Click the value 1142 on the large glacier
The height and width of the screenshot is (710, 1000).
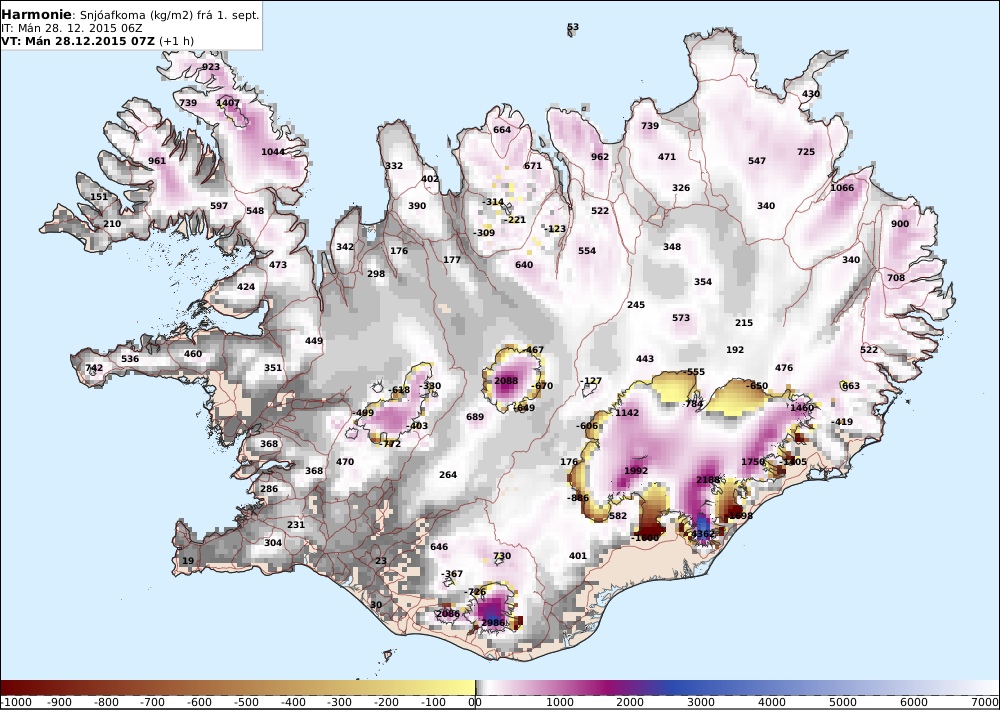(x=627, y=413)
